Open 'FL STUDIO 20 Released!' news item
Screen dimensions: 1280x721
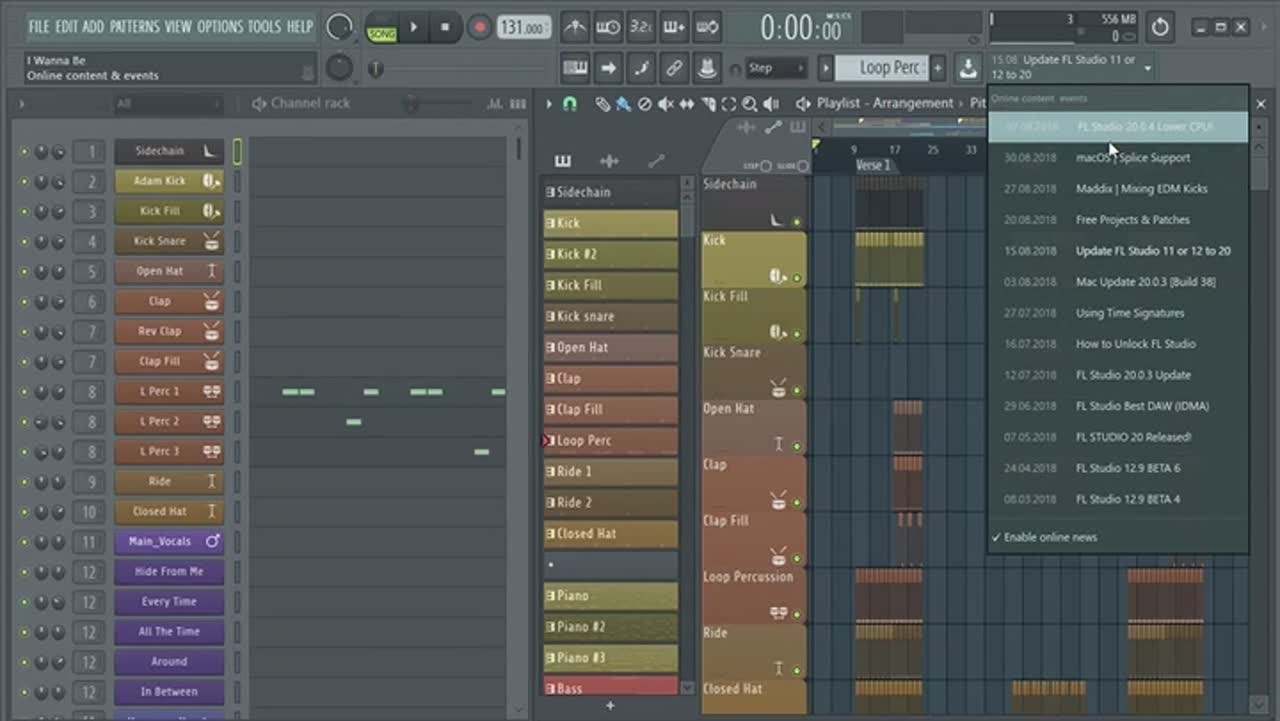pyautogui.click(x=1133, y=437)
